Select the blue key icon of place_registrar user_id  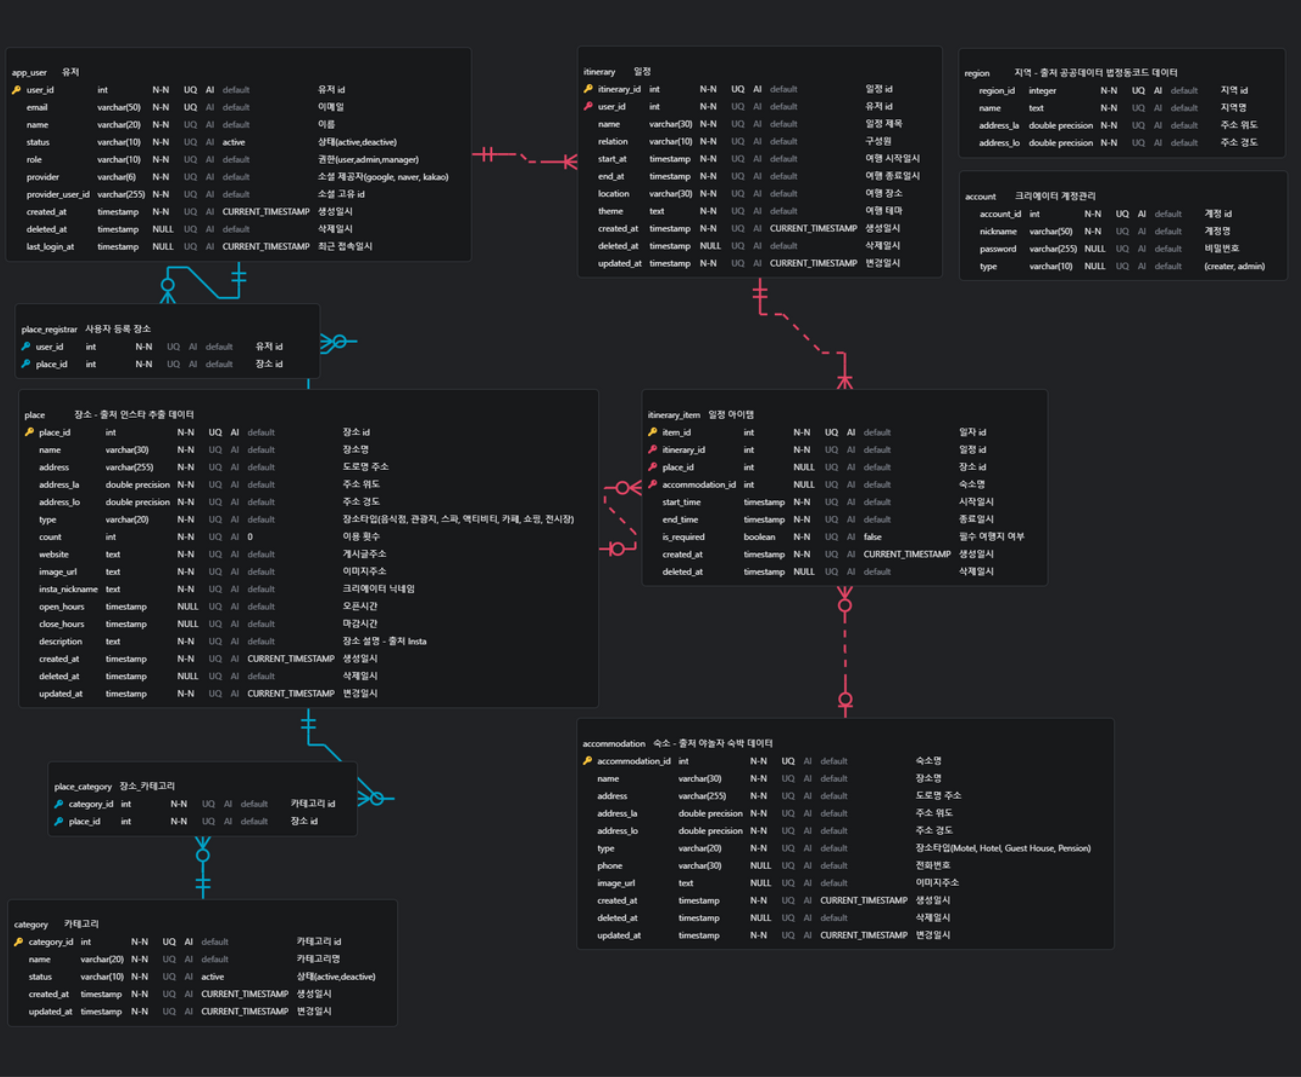26,347
